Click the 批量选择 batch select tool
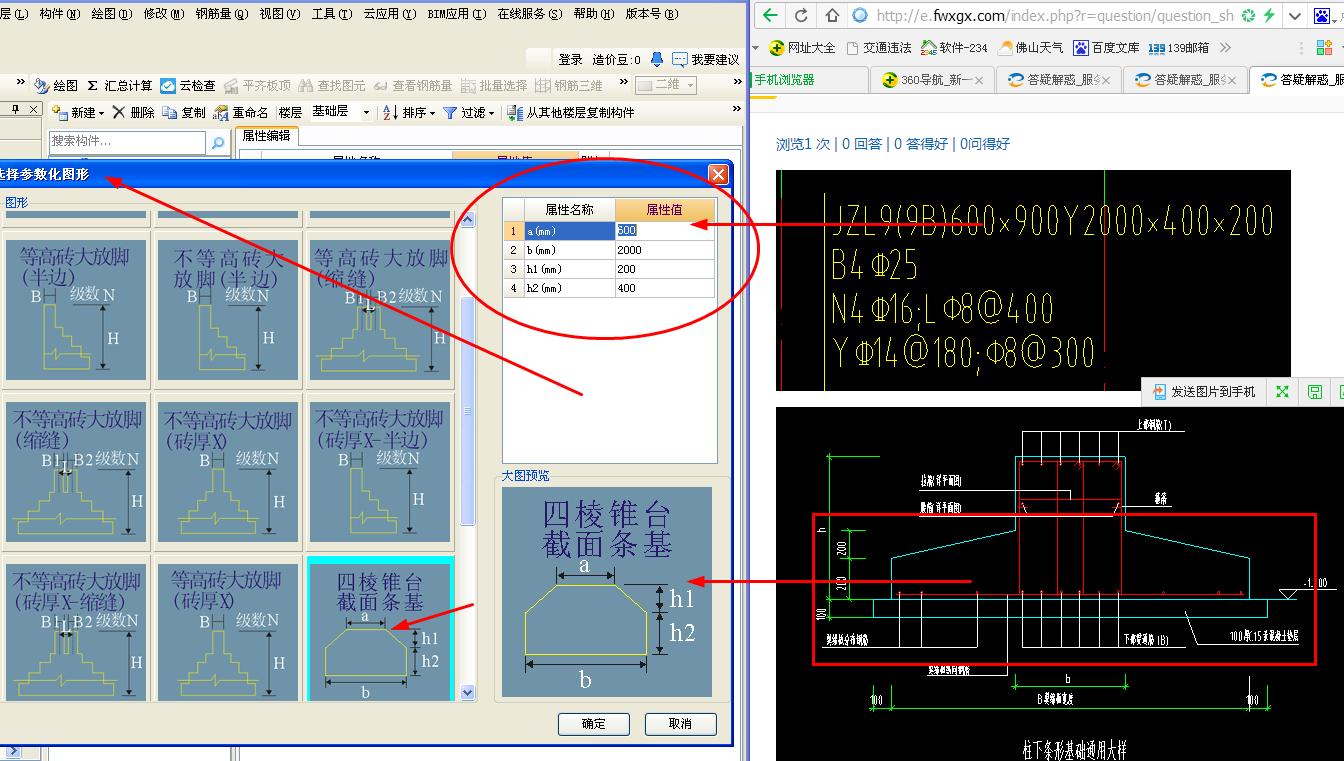Image resolution: width=1344 pixels, height=761 pixels. point(495,86)
